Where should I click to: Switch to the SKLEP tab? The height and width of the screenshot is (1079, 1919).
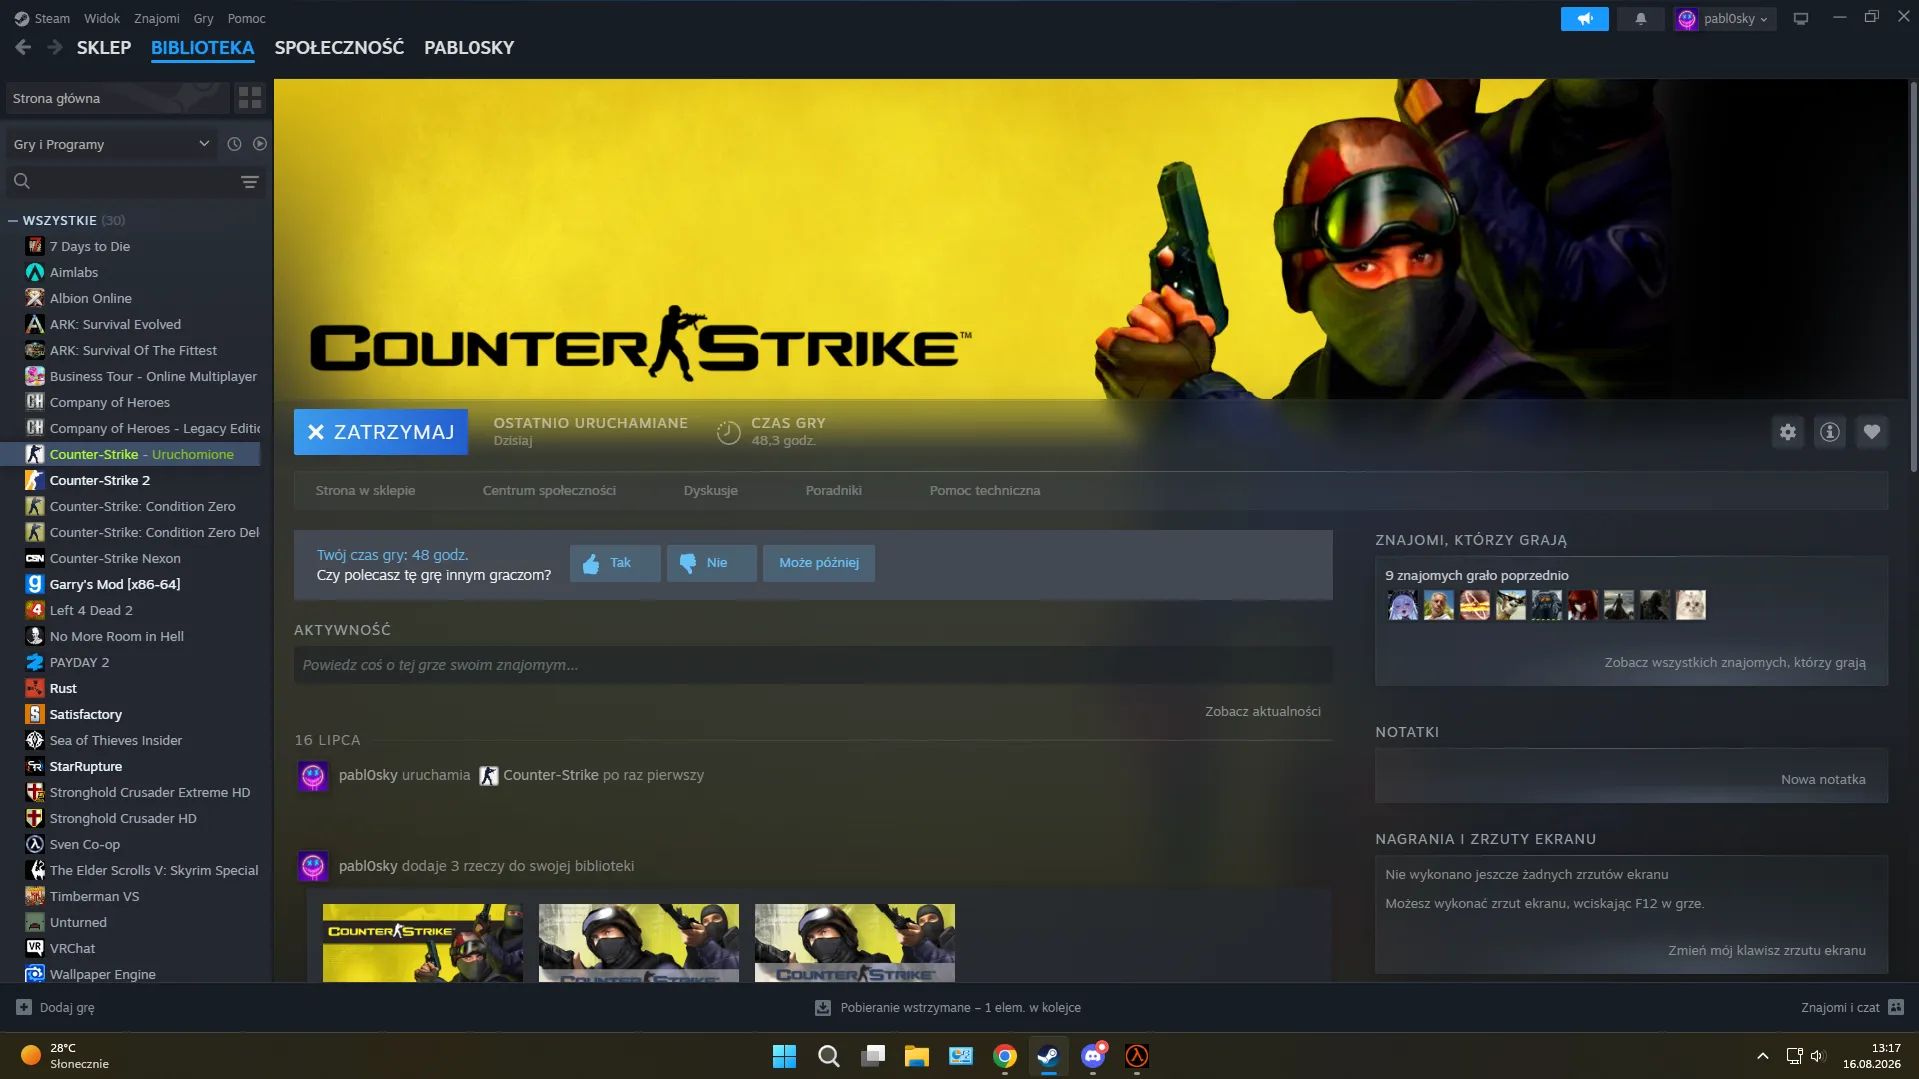104,47
